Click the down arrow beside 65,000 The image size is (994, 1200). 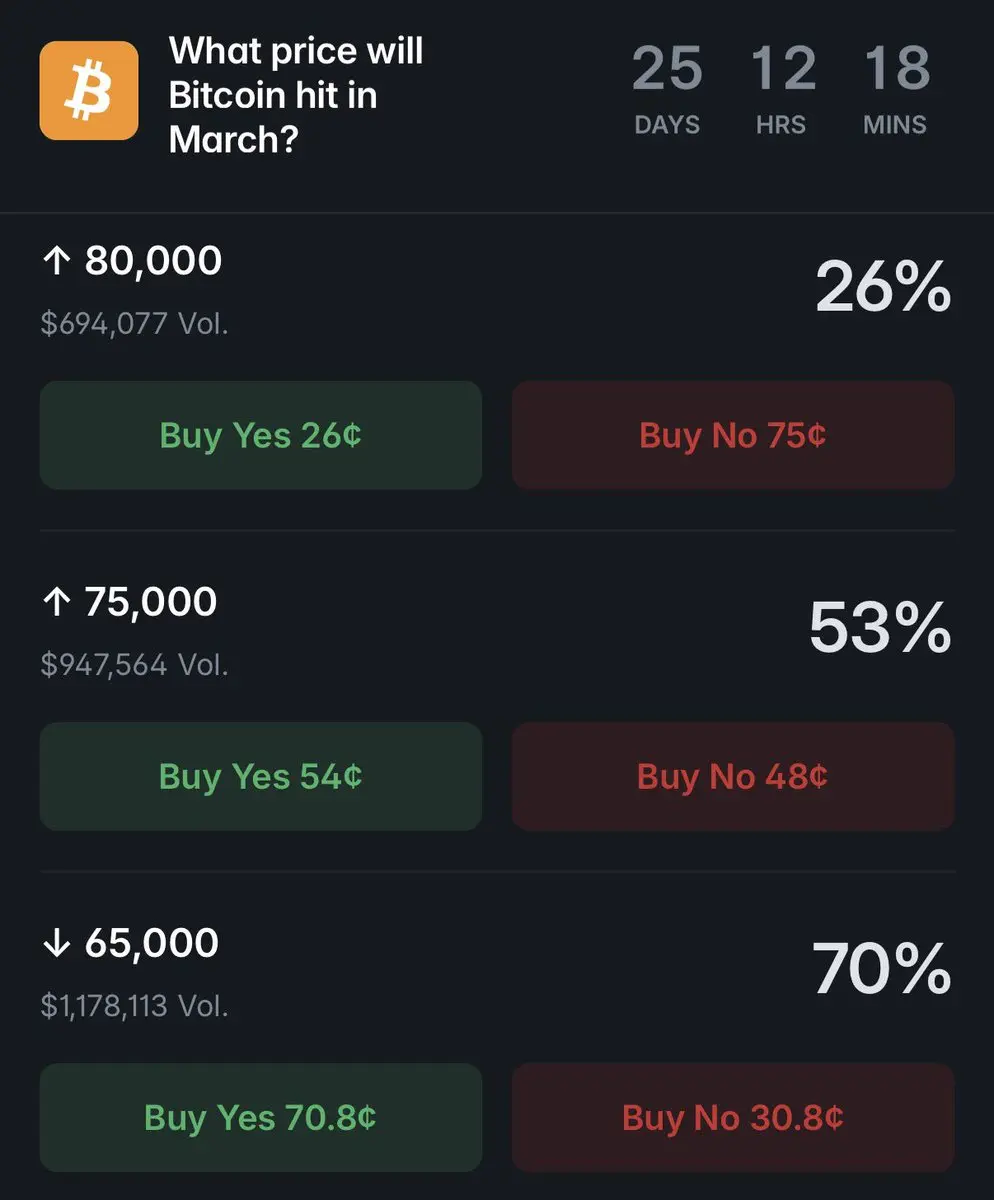pyautogui.click(x=56, y=945)
